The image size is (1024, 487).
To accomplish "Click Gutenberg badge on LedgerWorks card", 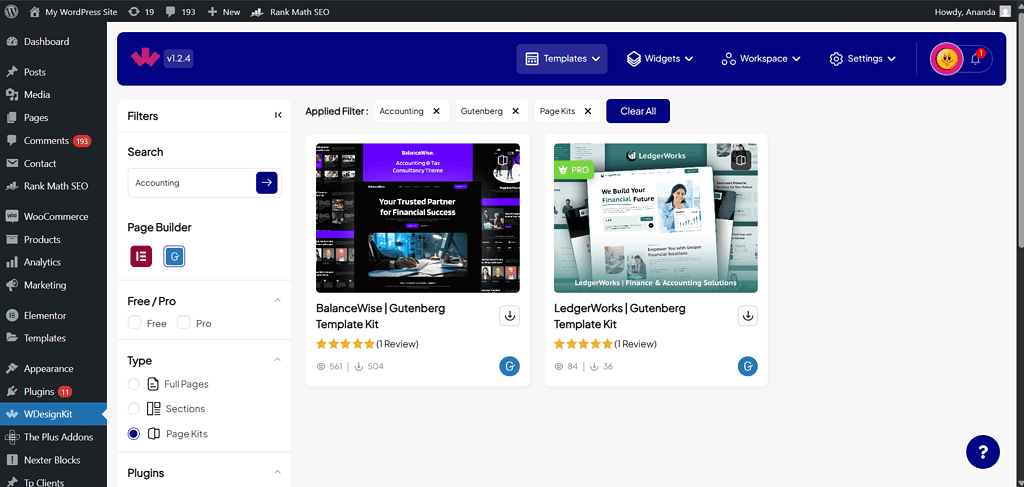I will (748, 366).
